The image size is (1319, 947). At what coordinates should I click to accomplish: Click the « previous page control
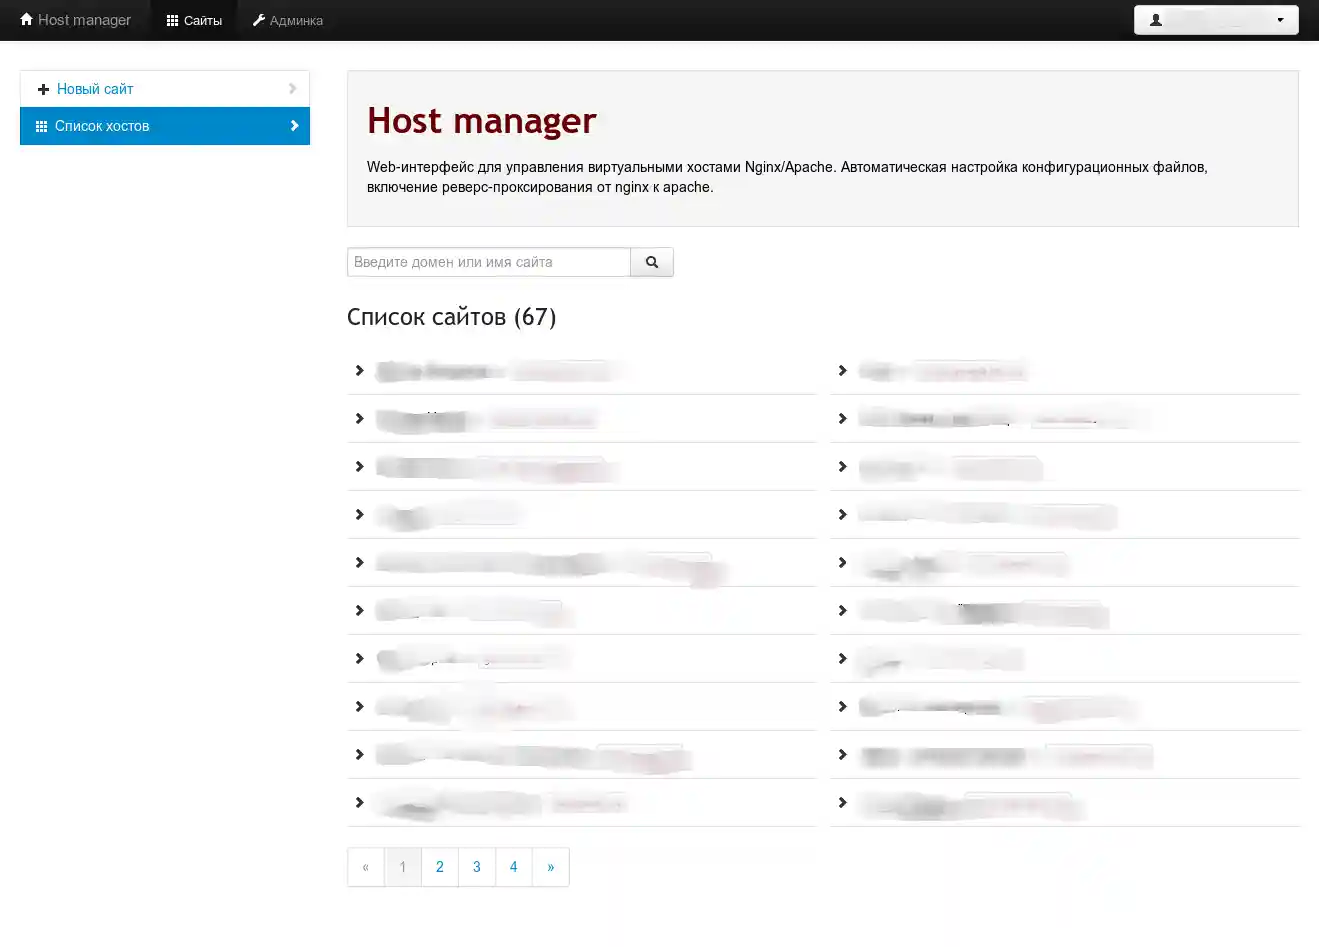[366, 866]
